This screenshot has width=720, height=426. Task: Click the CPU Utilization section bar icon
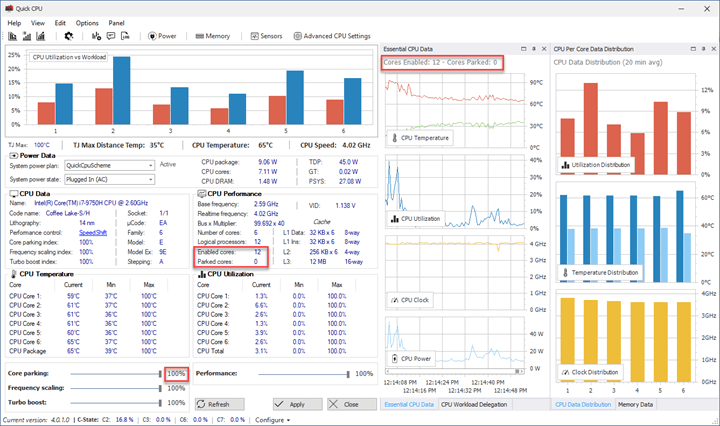tap(201, 274)
